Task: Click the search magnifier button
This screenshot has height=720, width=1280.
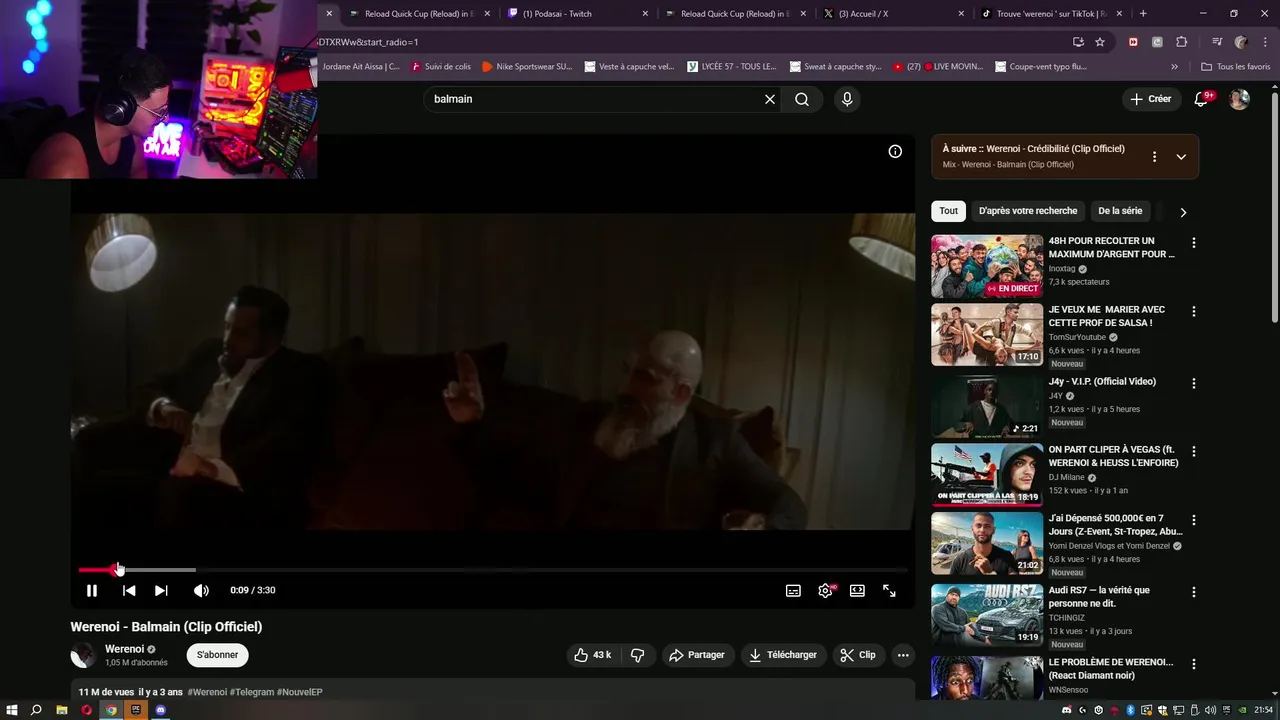Action: click(x=802, y=99)
